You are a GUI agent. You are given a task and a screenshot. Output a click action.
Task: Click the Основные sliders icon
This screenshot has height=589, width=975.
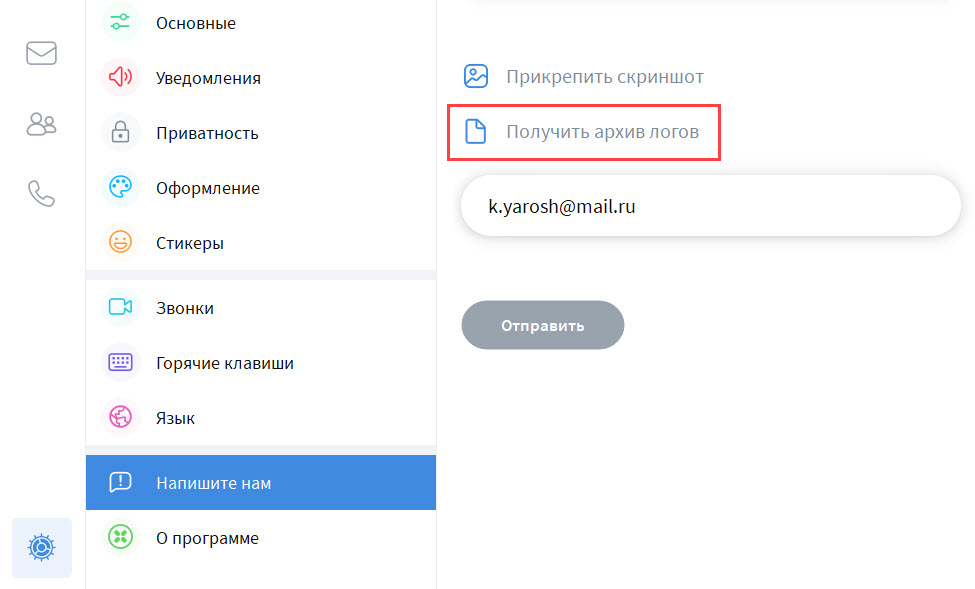click(120, 22)
